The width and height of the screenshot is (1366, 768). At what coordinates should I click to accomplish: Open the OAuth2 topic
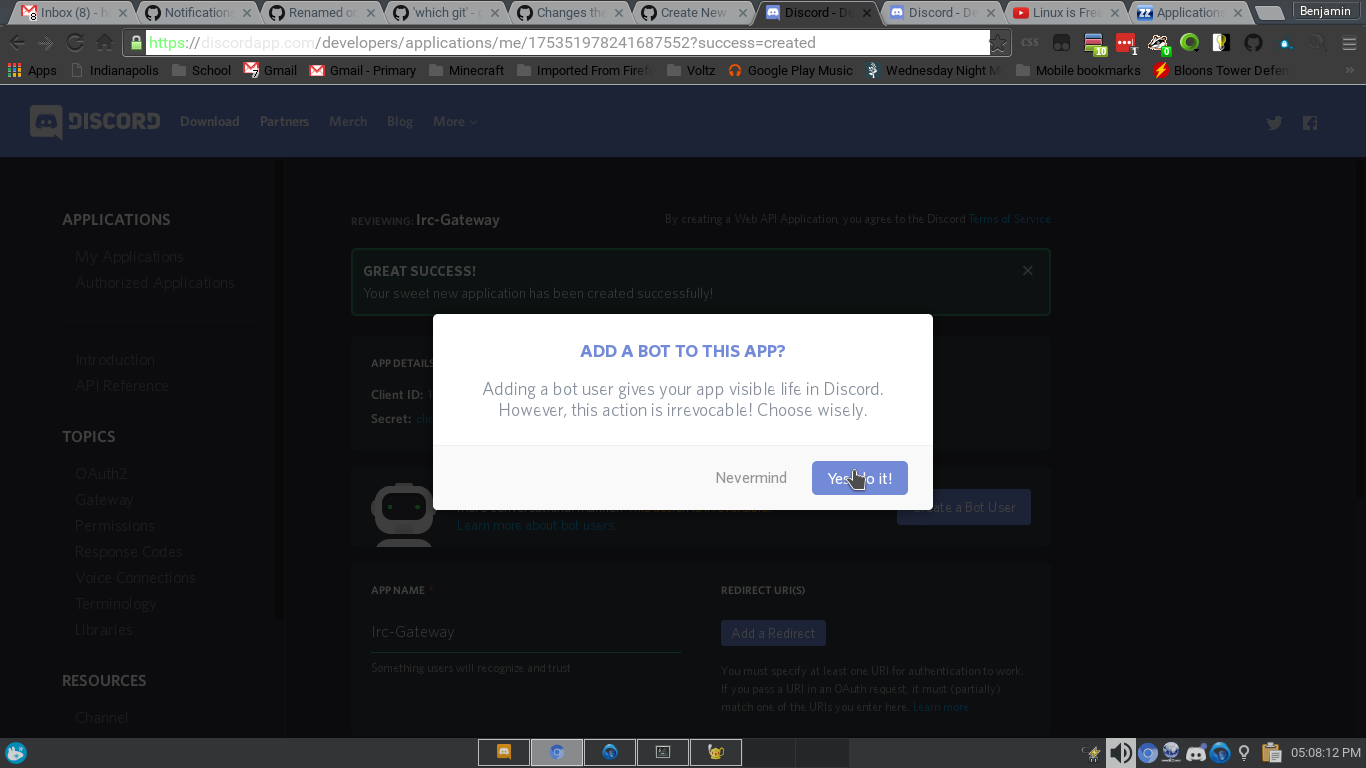point(101,474)
